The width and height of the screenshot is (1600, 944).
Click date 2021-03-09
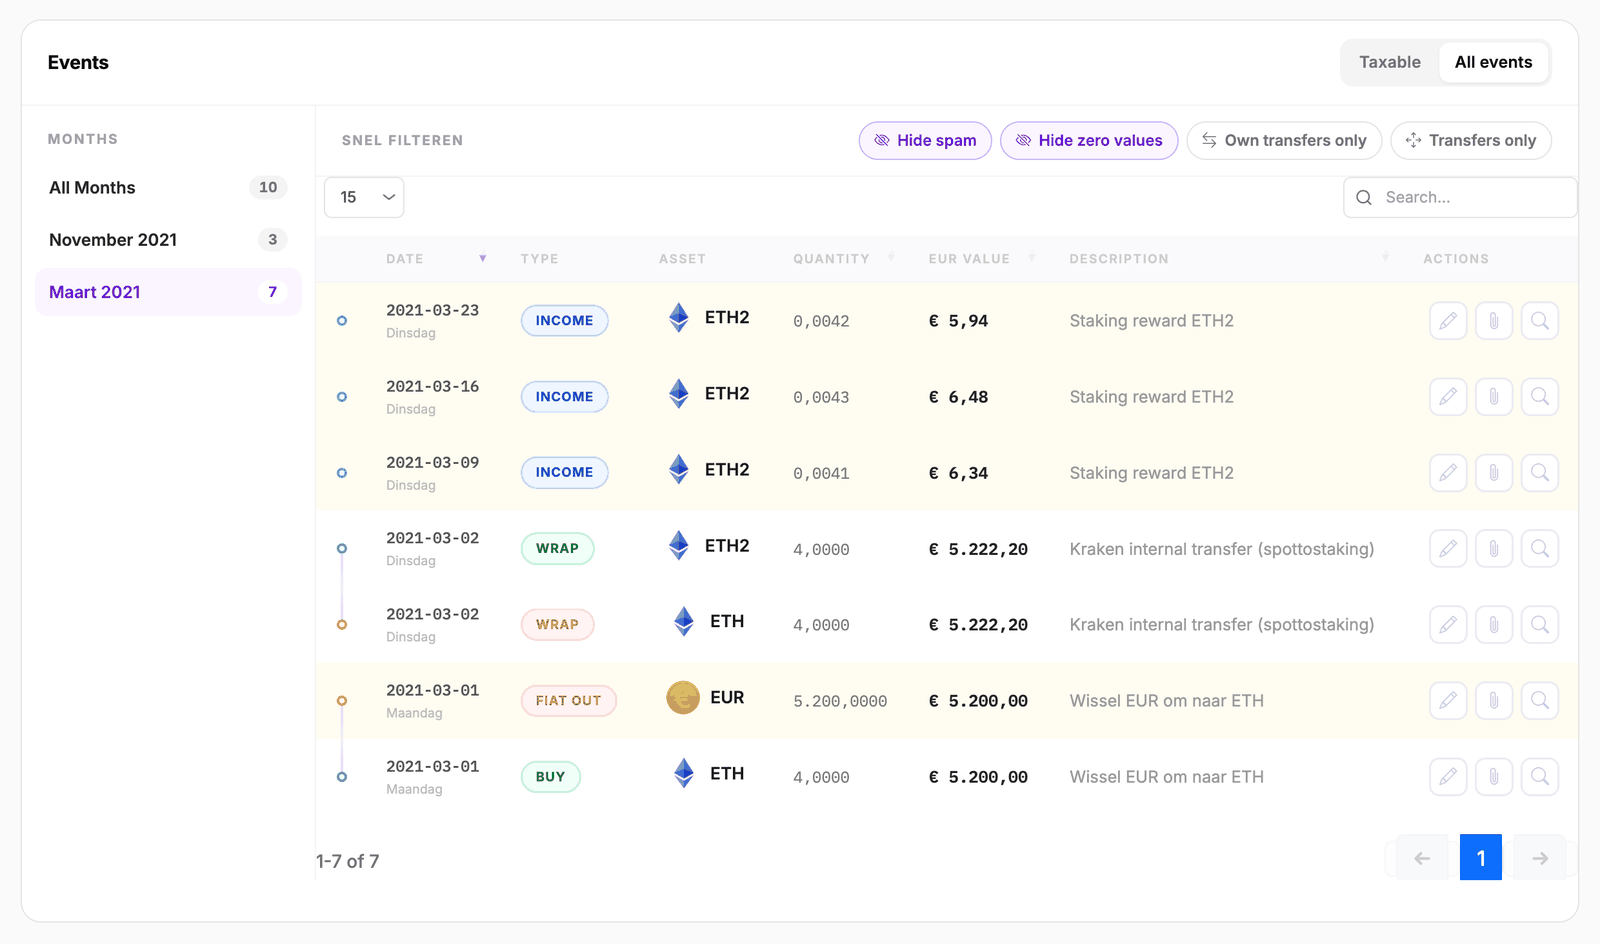(x=432, y=463)
